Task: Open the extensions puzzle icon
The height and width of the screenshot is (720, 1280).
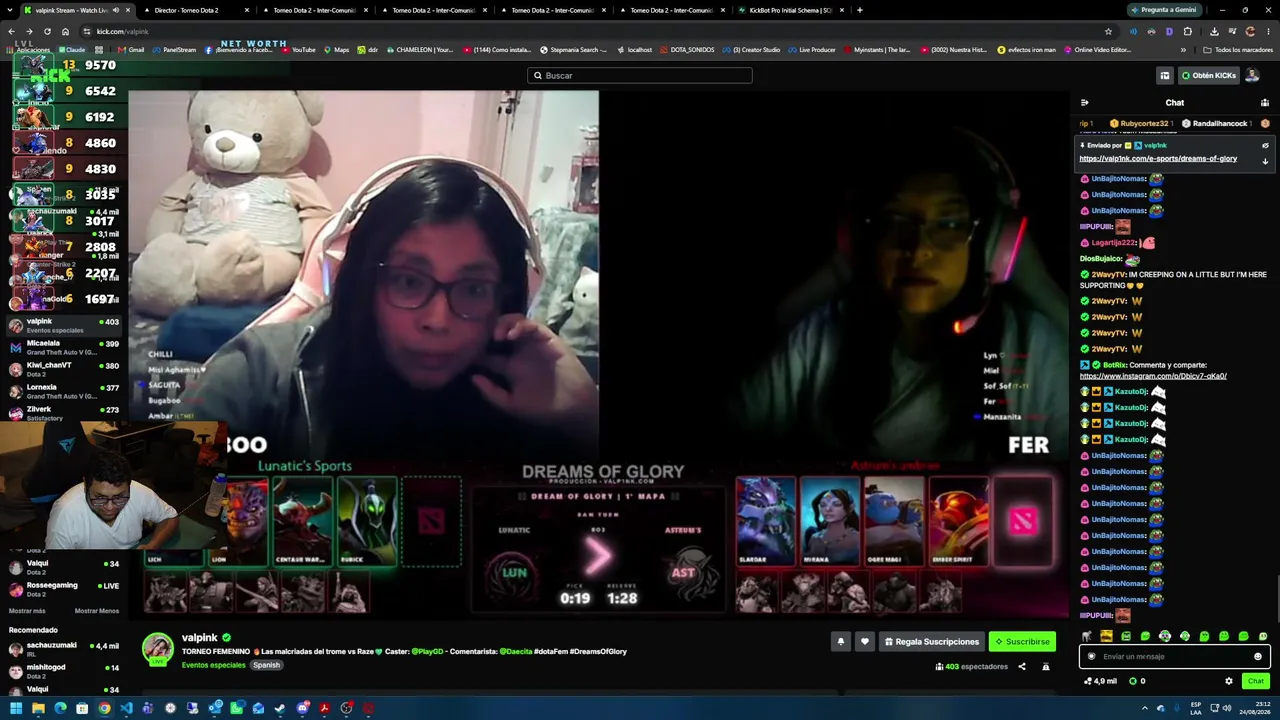Action: pos(1187,31)
